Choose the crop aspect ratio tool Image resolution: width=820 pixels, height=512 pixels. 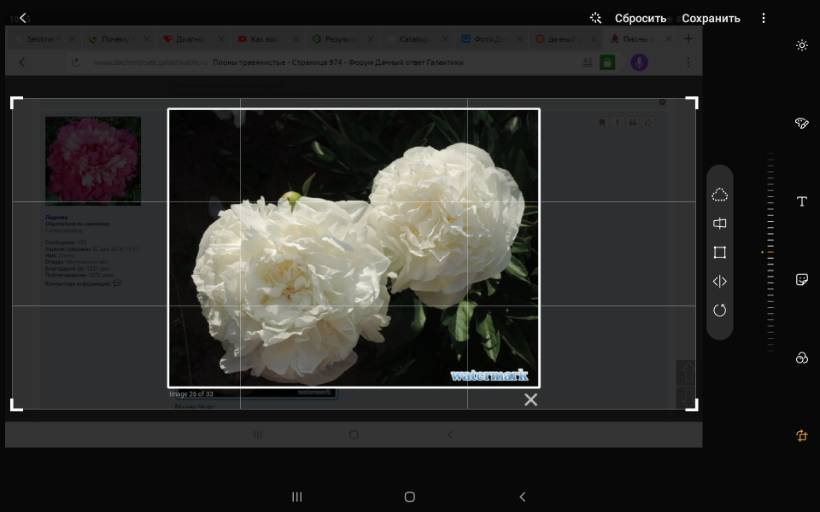[x=719, y=253]
